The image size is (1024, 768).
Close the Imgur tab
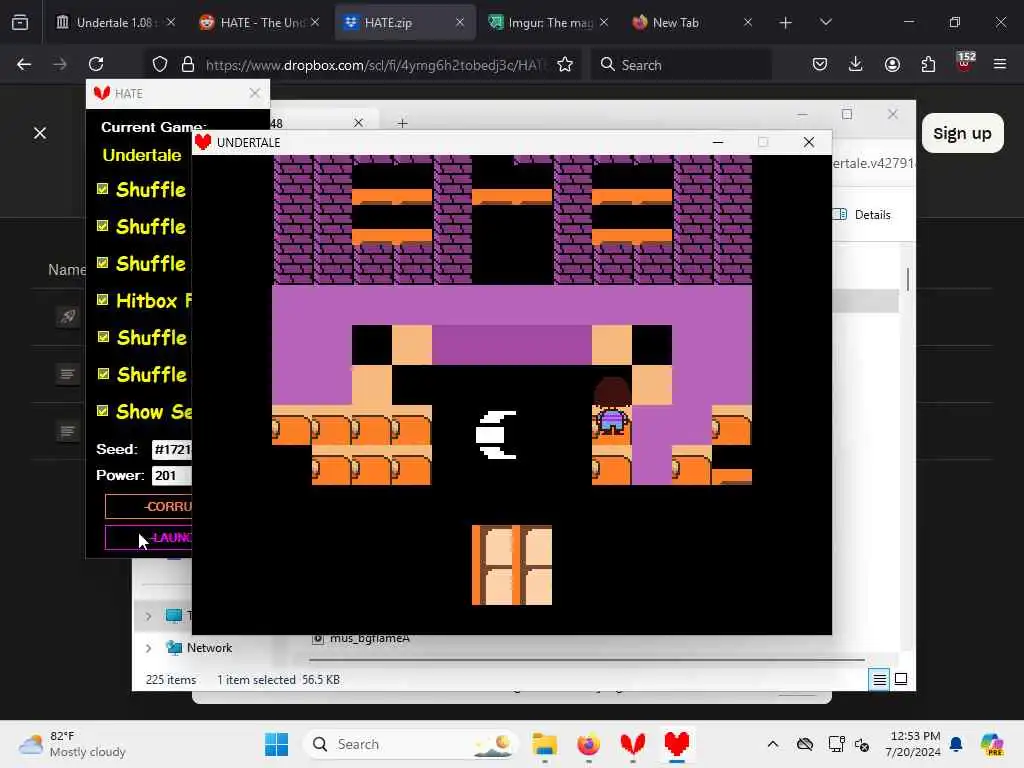click(604, 23)
